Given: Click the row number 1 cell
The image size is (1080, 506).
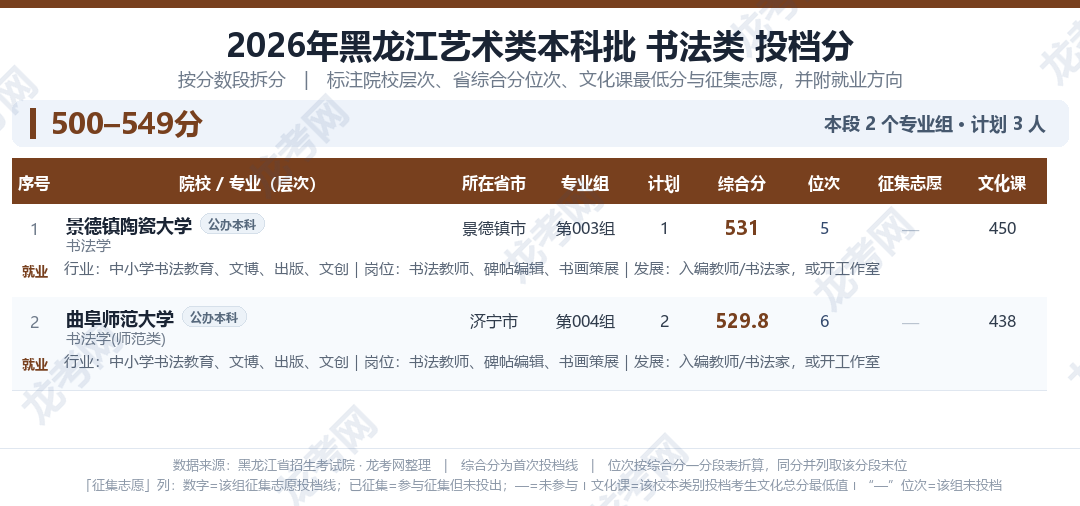Looking at the screenshot, I should point(34,229).
